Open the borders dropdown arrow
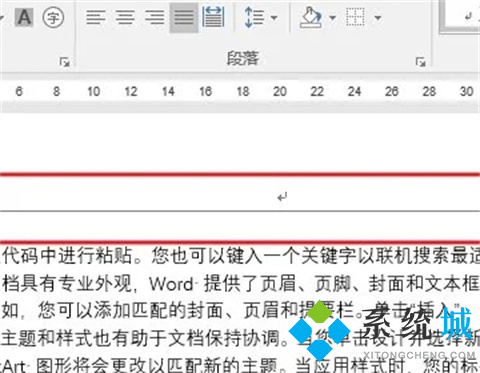Screen dimensions: 480x373 (x=378, y=18)
